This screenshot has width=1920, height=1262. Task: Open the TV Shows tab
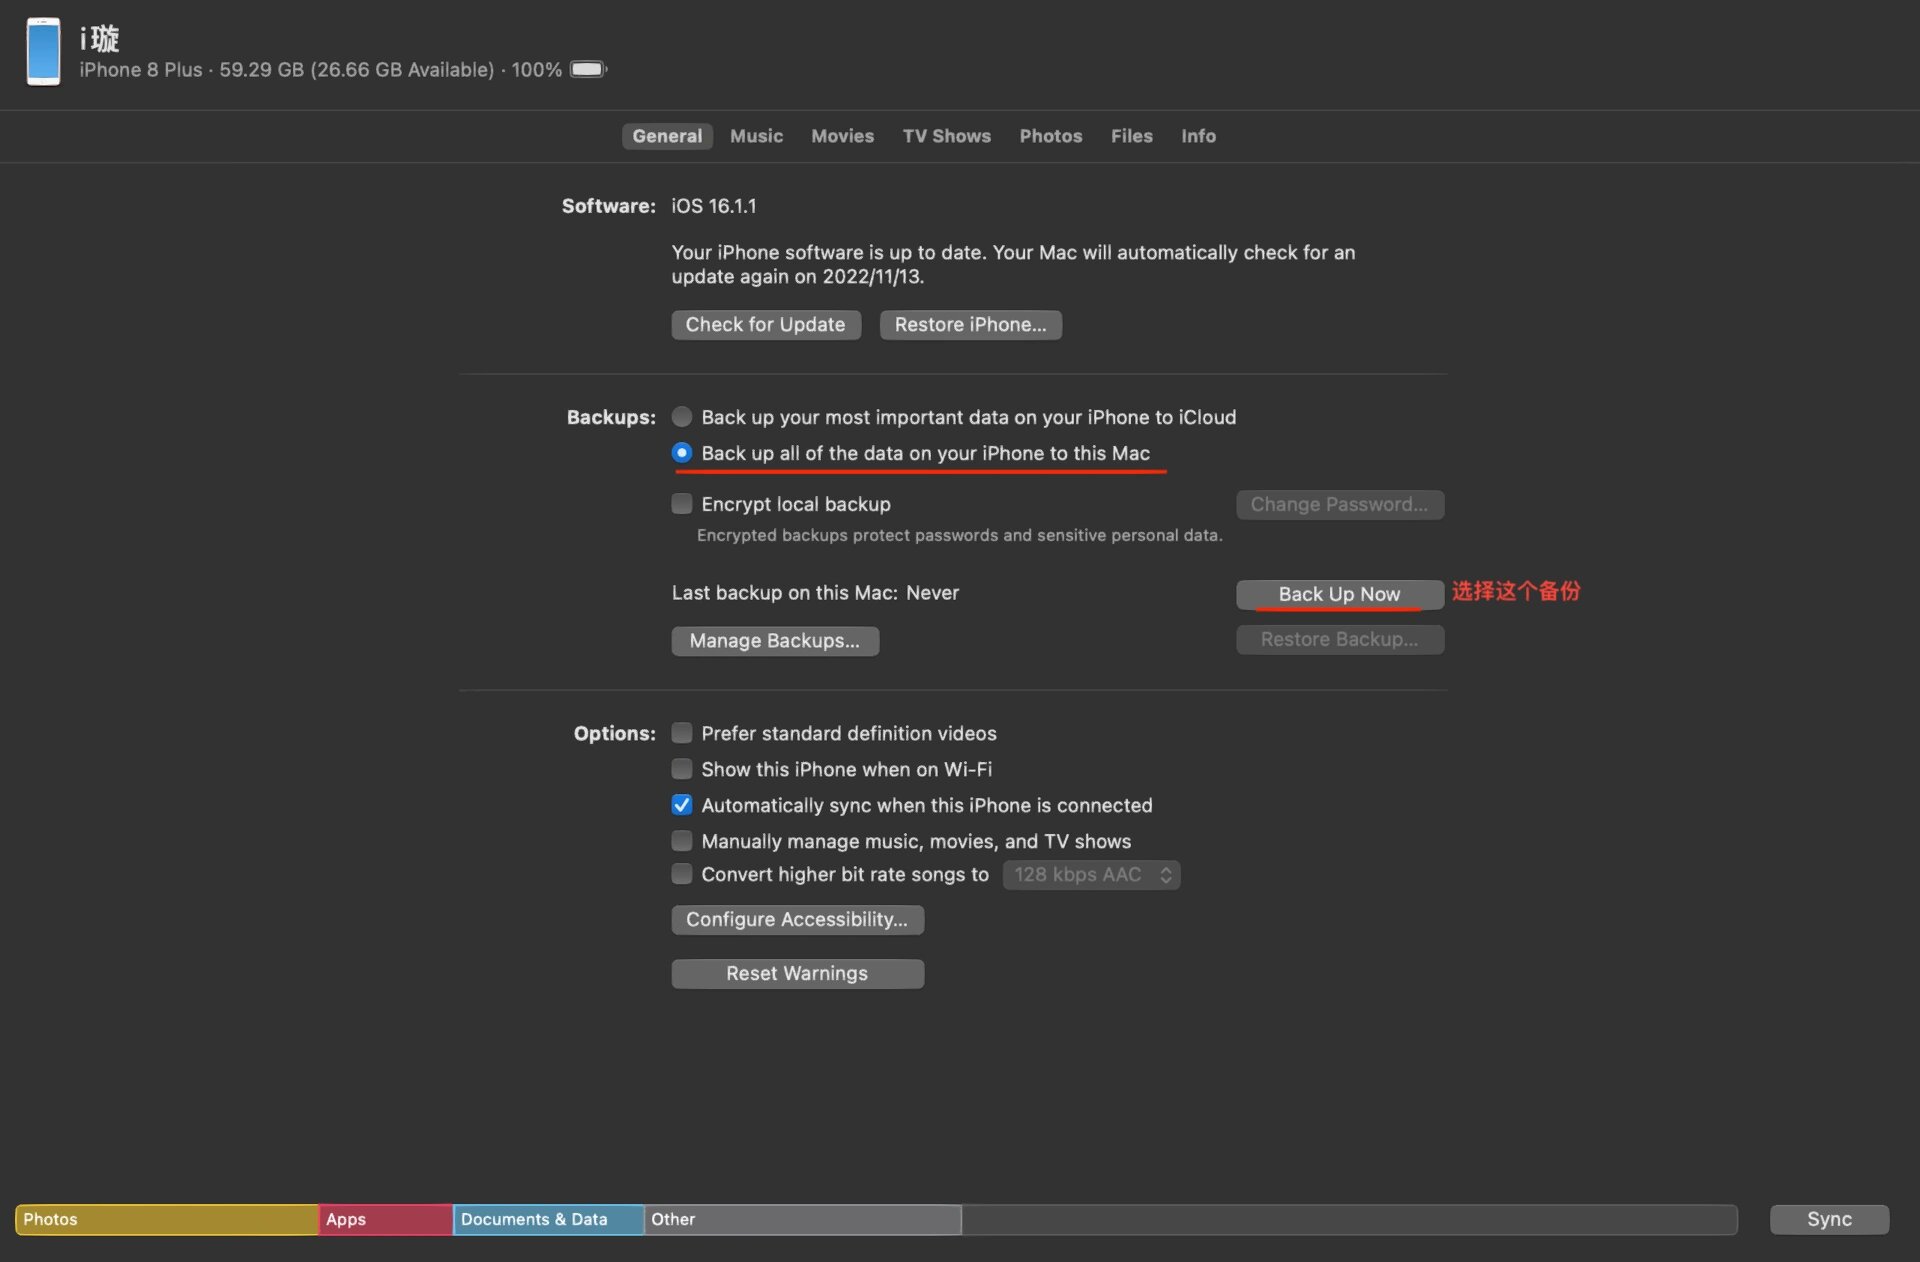(946, 136)
